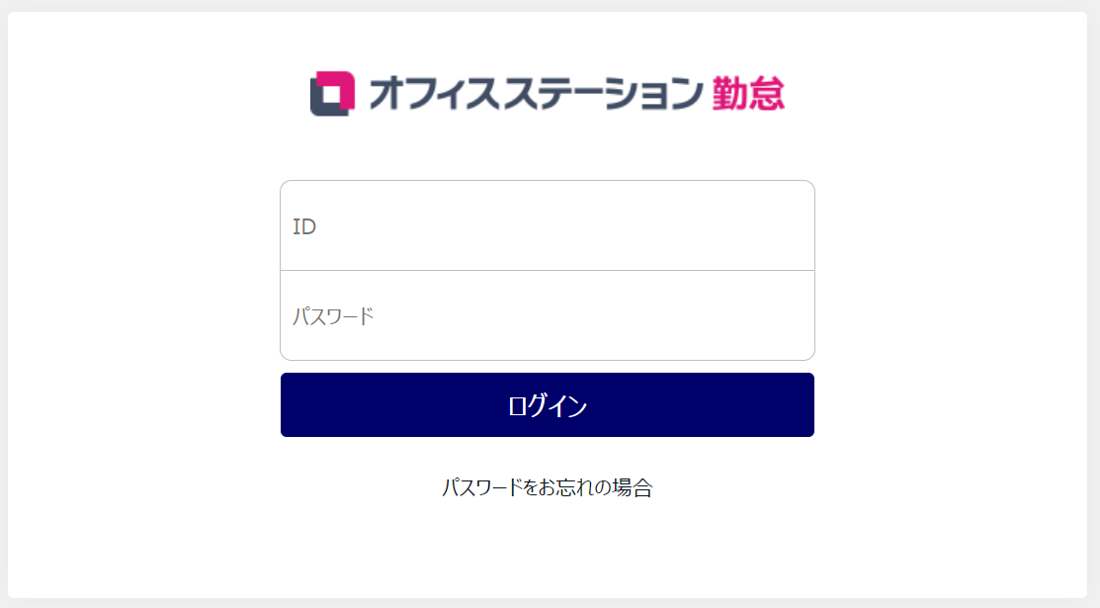Click the オフィスステーション logo text
Viewport: 1100px width, 608px height.
tap(535, 94)
